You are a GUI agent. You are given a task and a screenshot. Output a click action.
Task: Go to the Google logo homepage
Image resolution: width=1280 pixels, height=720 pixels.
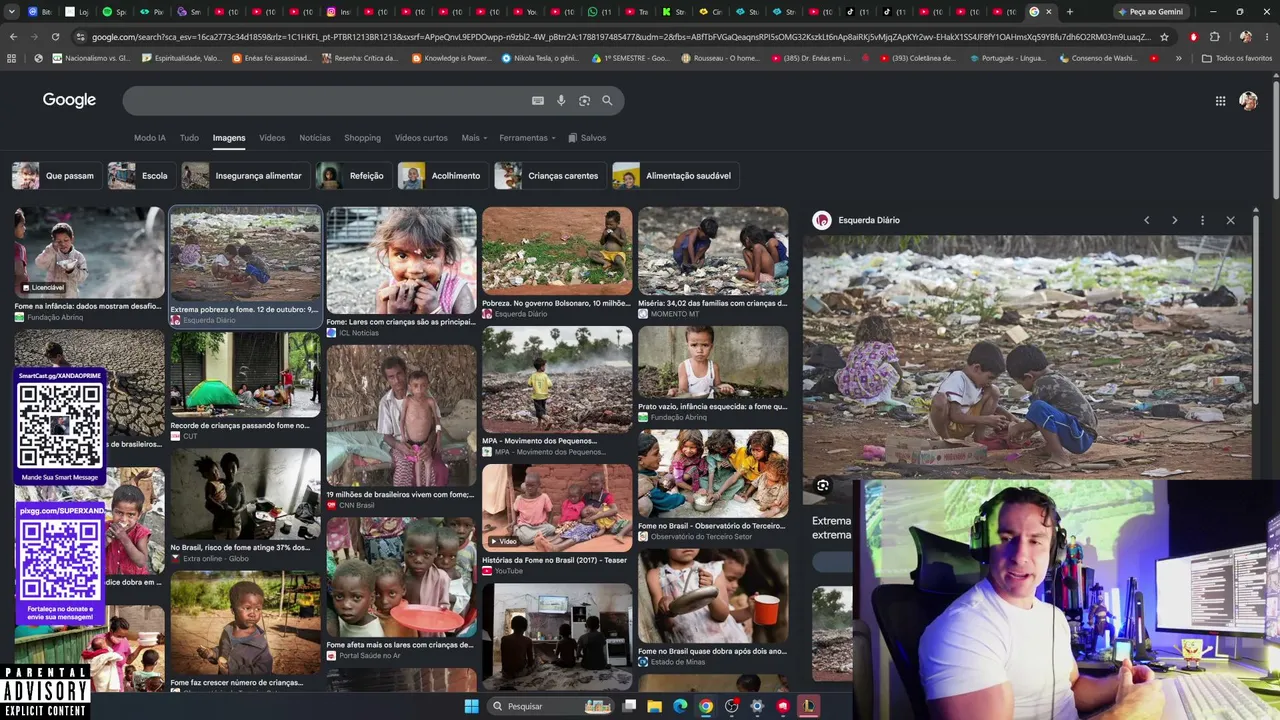pos(69,100)
